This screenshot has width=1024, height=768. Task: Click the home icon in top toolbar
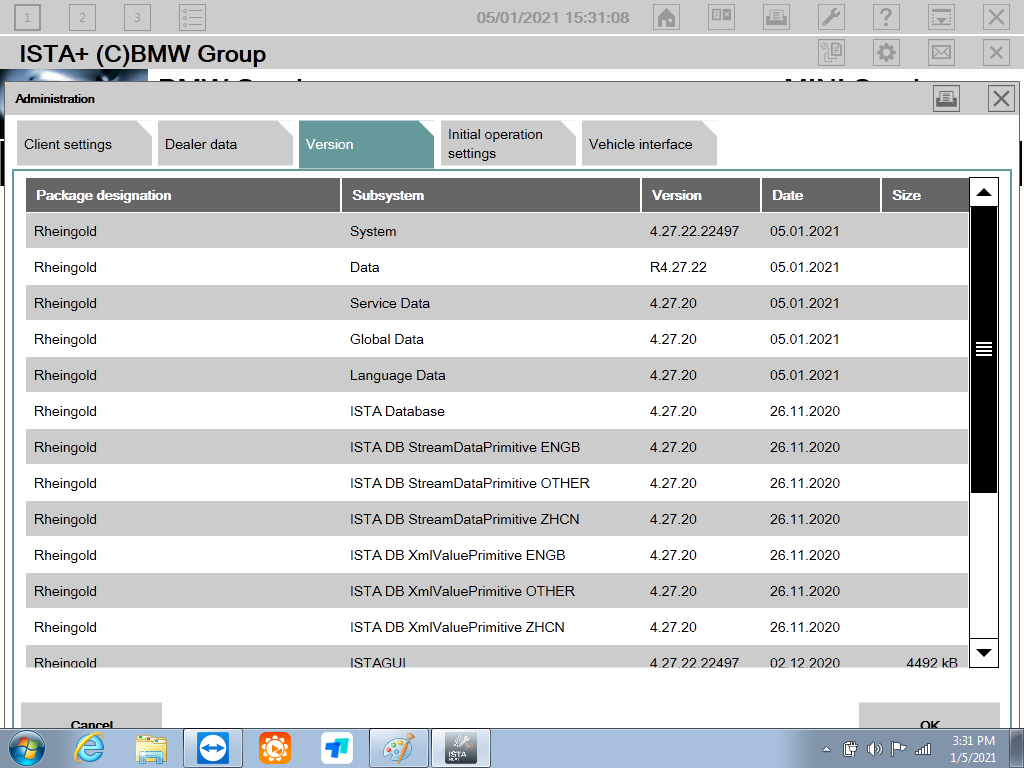pyautogui.click(x=667, y=17)
